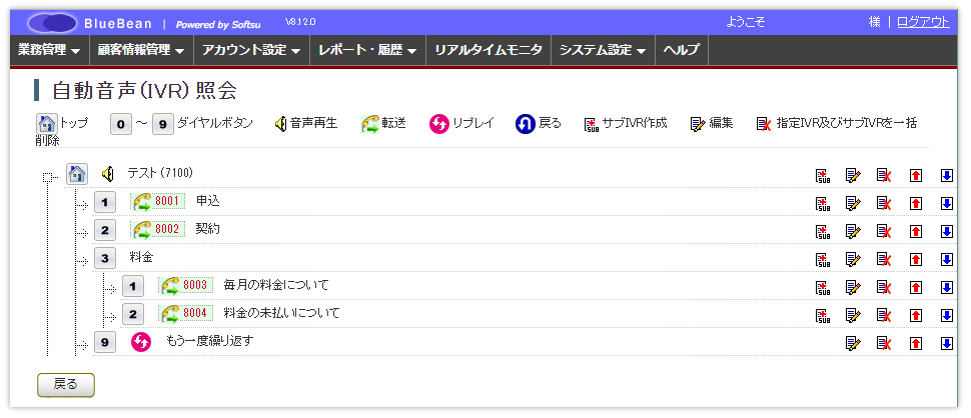
Task: Collapse the root tree node toggle
Action: pyautogui.click(x=47, y=178)
